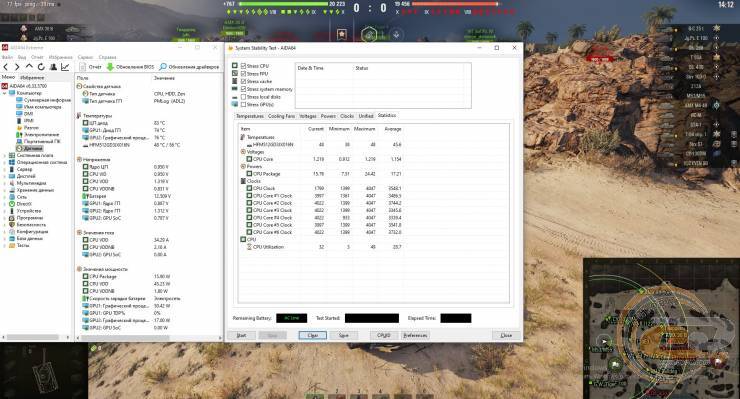Image resolution: width=740 pixels, height=399 pixels.
Task: Click Start in System Stability Test
Action: coord(241,335)
